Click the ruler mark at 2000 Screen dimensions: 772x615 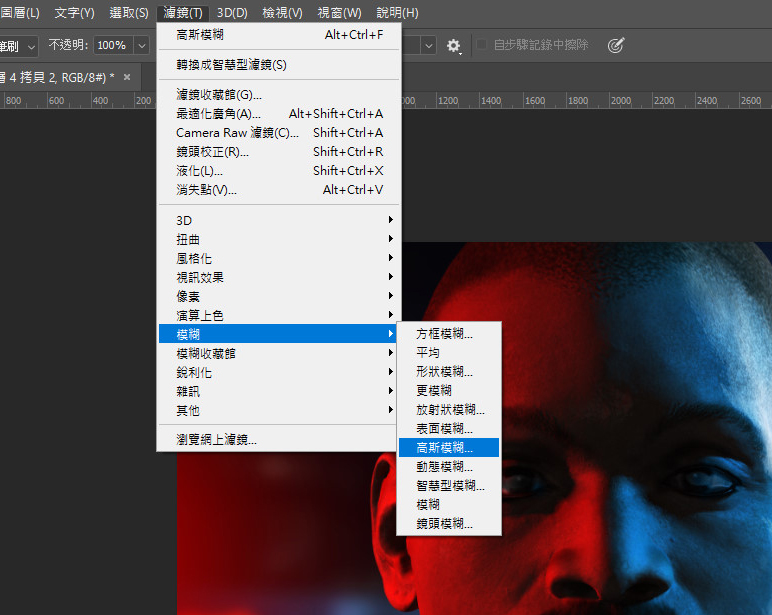(x=621, y=100)
